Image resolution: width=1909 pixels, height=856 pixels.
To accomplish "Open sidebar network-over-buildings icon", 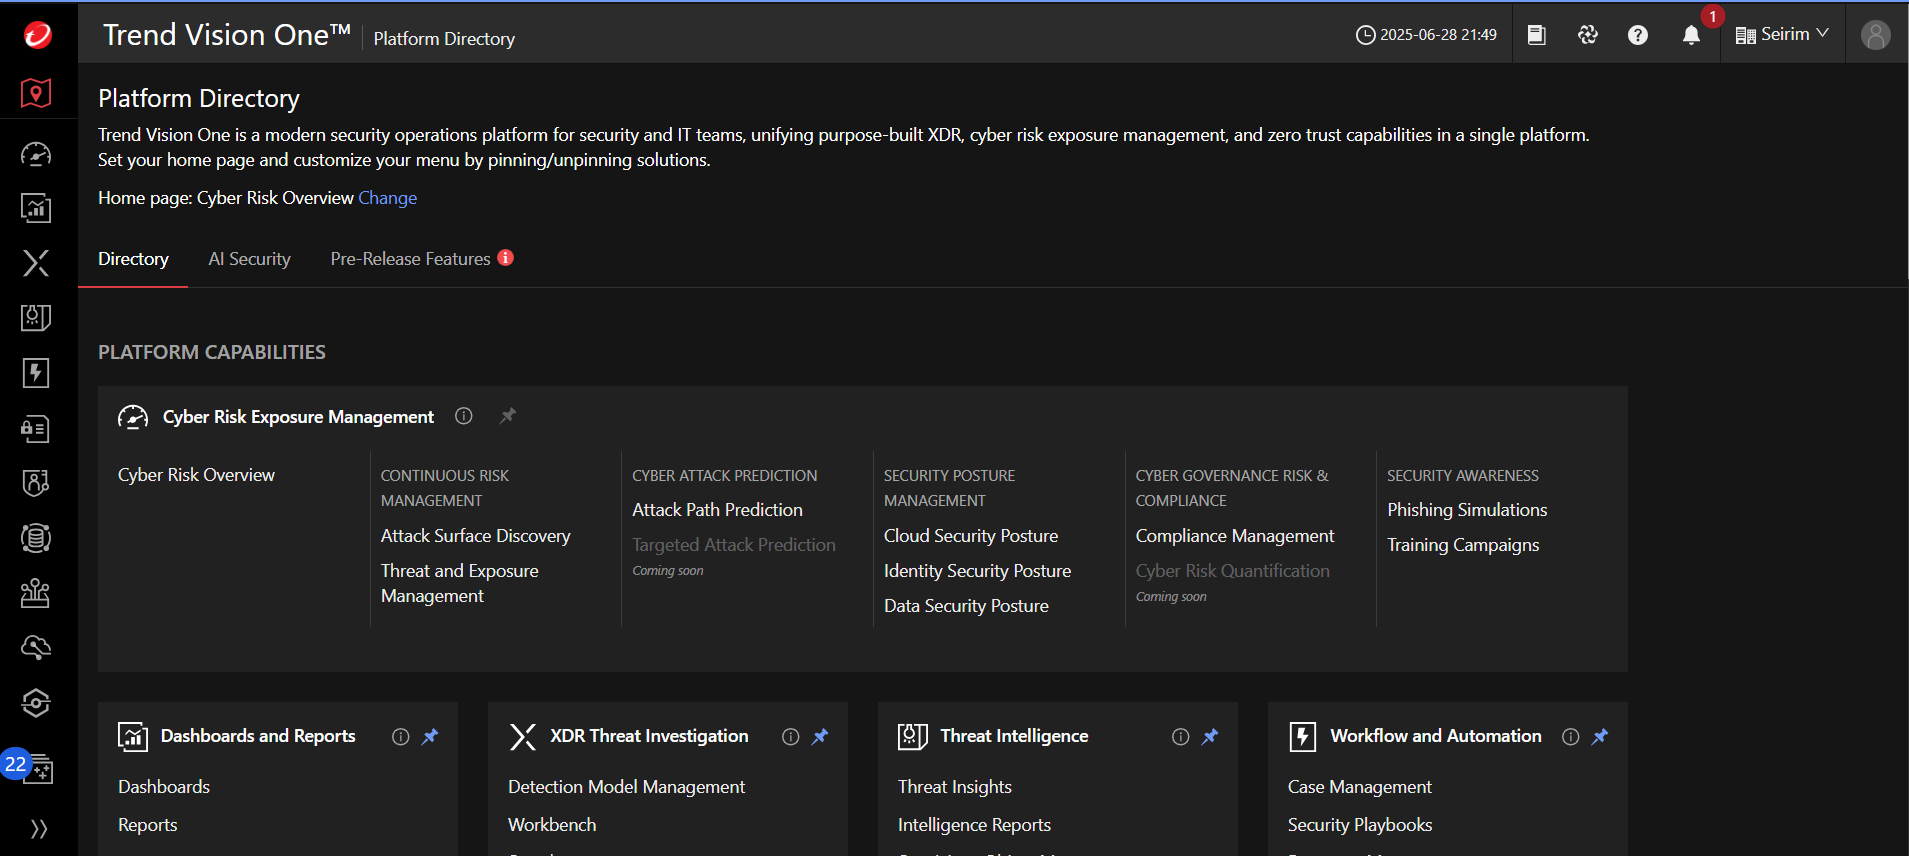I will (36, 593).
